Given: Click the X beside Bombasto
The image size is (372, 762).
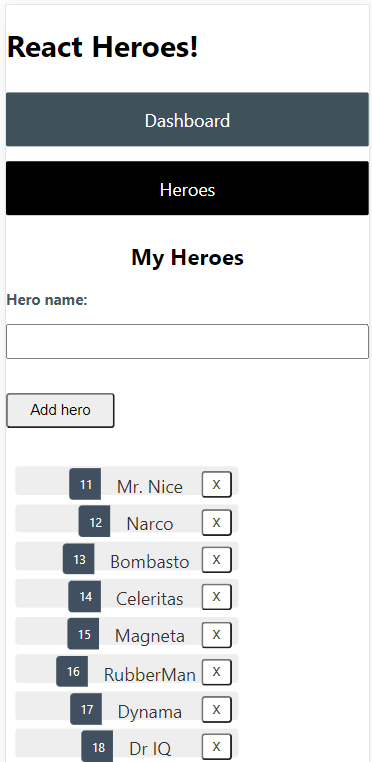Looking at the screenshot, I should click(216, 559).
